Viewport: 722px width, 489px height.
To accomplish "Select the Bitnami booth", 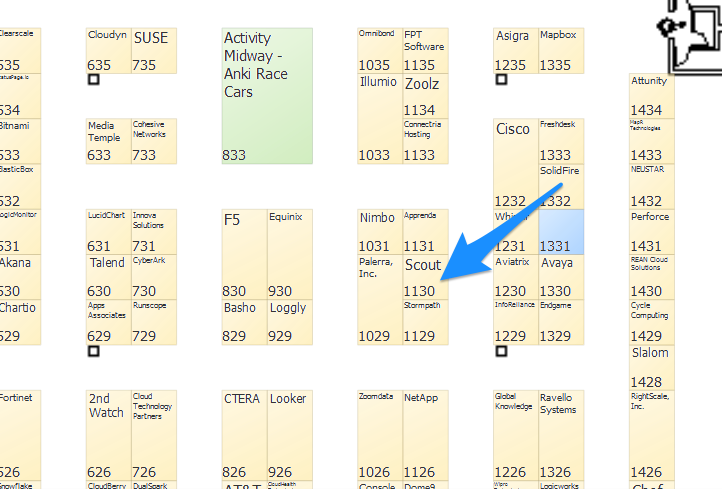I will (20, 141).
